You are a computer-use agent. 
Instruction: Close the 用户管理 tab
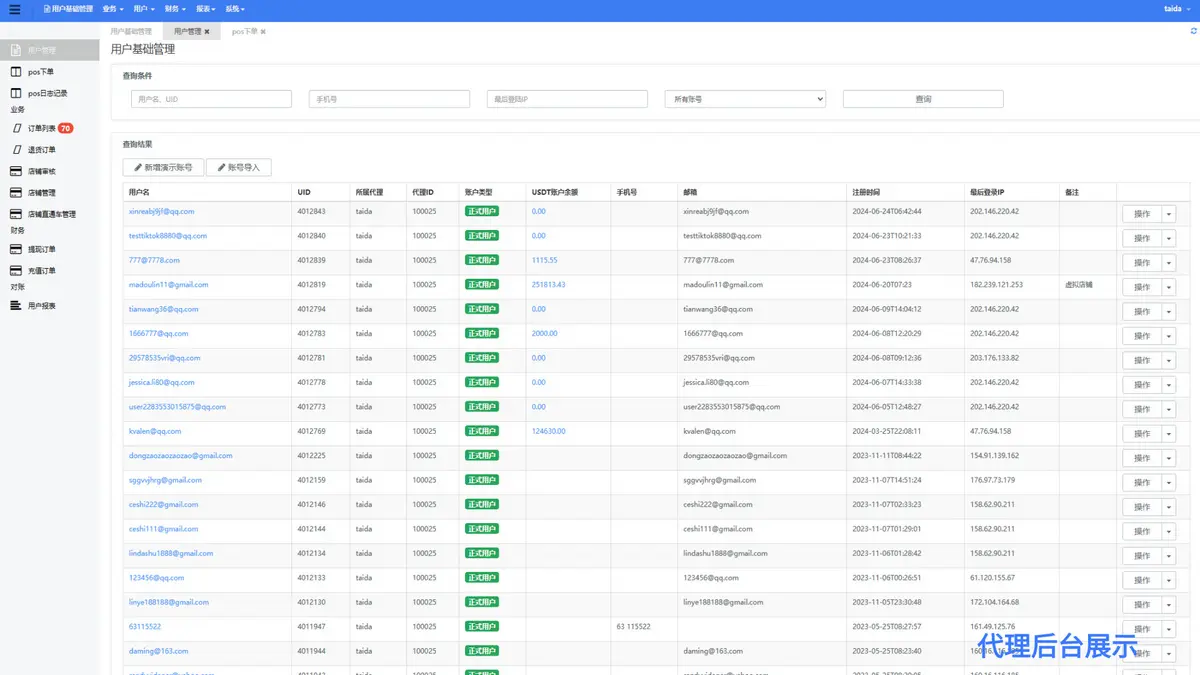[207, 32]
